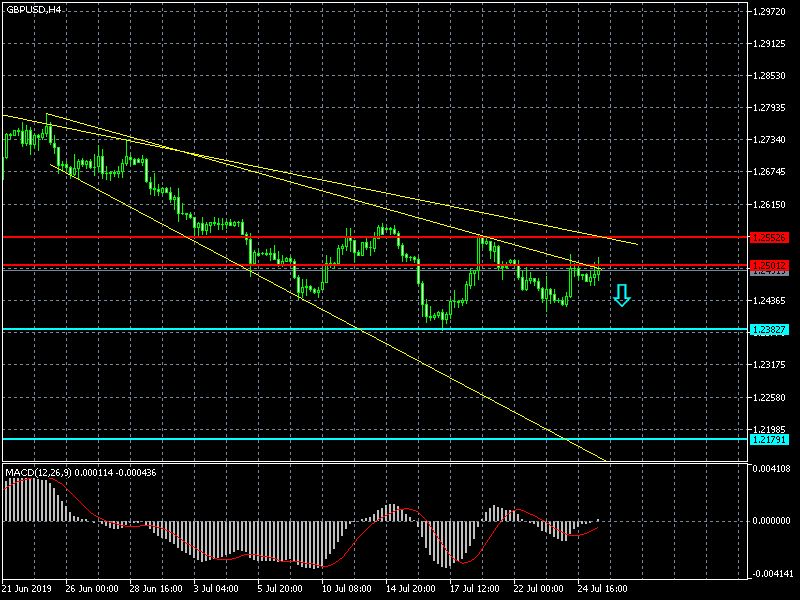The height and width of the screenshot is (600, 800).
Task: Click the 26 Jun 00:00 time label
Action: pyautogui.click(x=92, y=588)
